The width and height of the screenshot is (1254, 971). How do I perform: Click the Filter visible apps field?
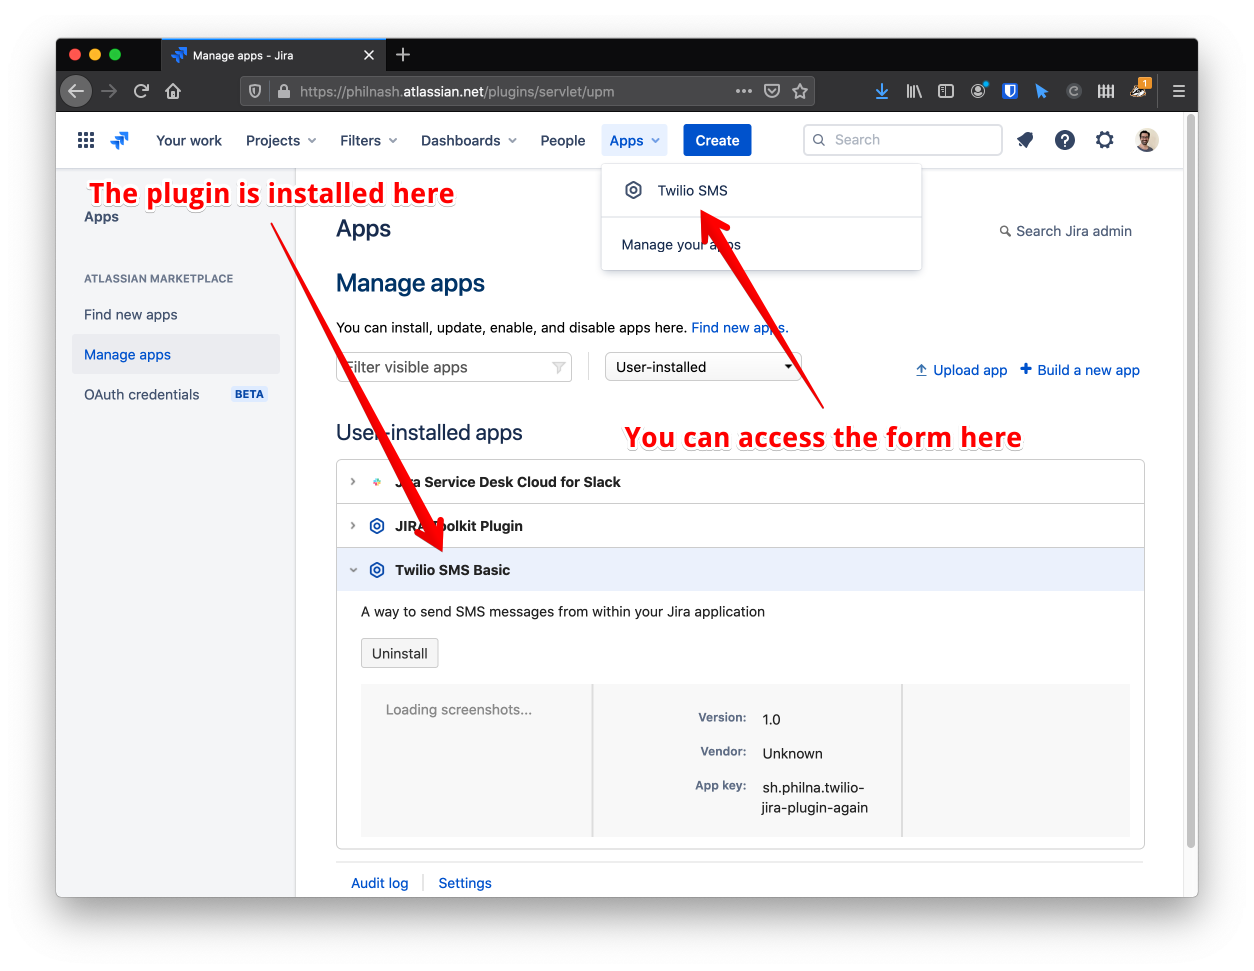[x=454, y=367]
